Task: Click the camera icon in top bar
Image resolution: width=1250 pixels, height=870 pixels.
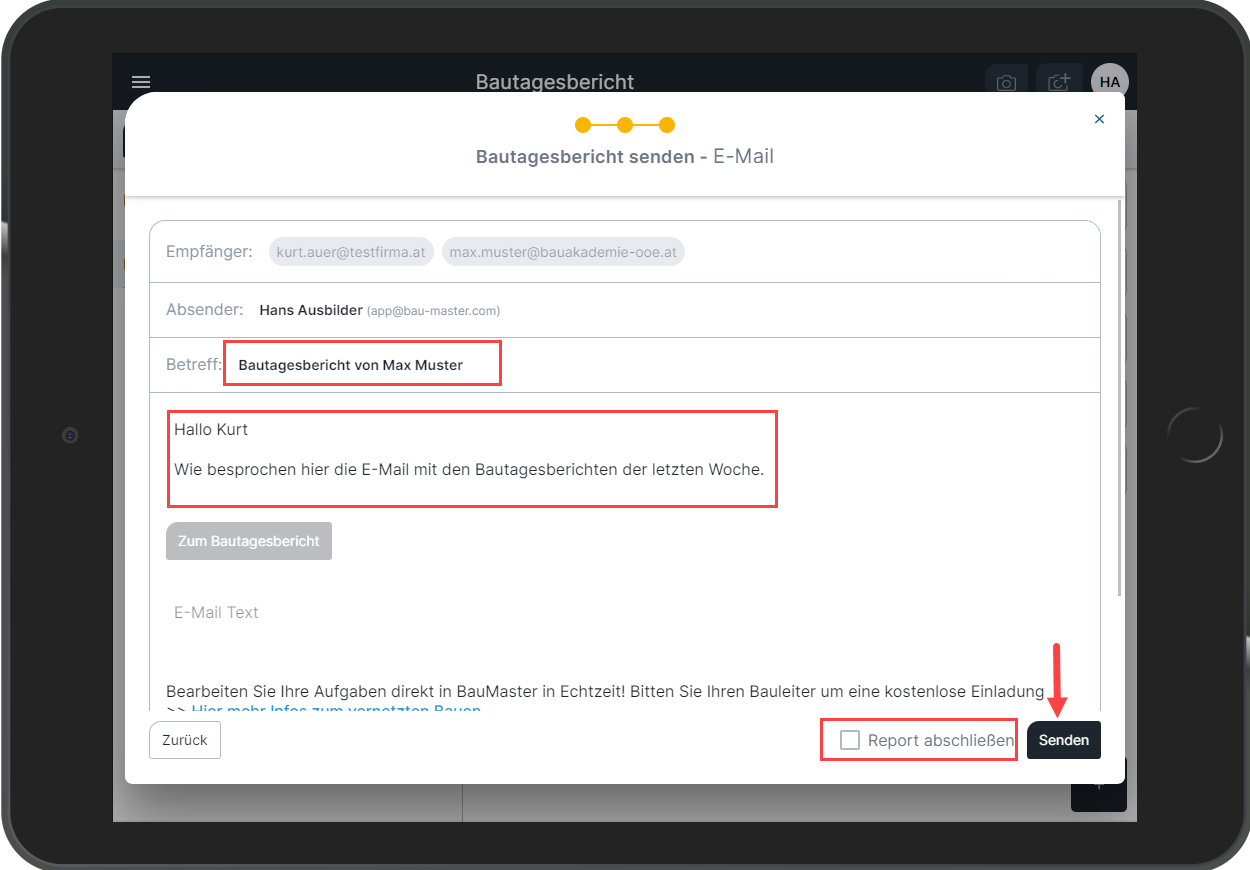Action: click(1006, 82)
